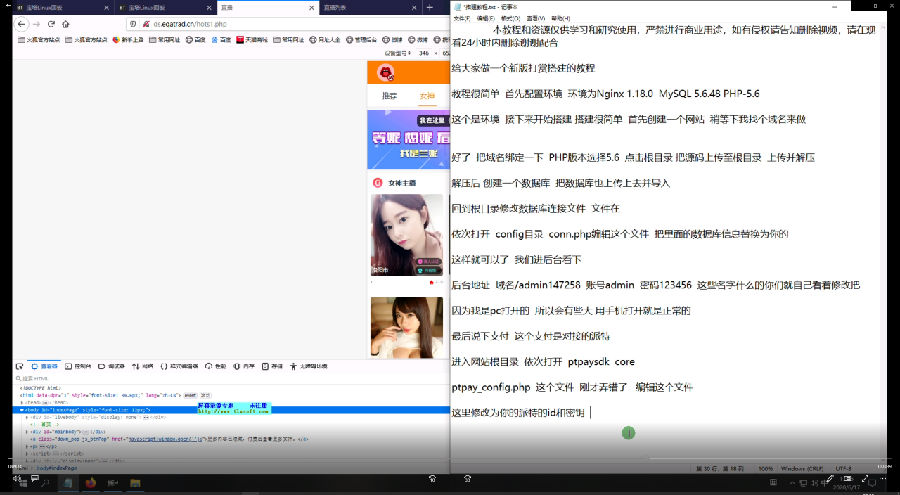
Task: Expand the div id livebody node
Action: click(27, 417)
